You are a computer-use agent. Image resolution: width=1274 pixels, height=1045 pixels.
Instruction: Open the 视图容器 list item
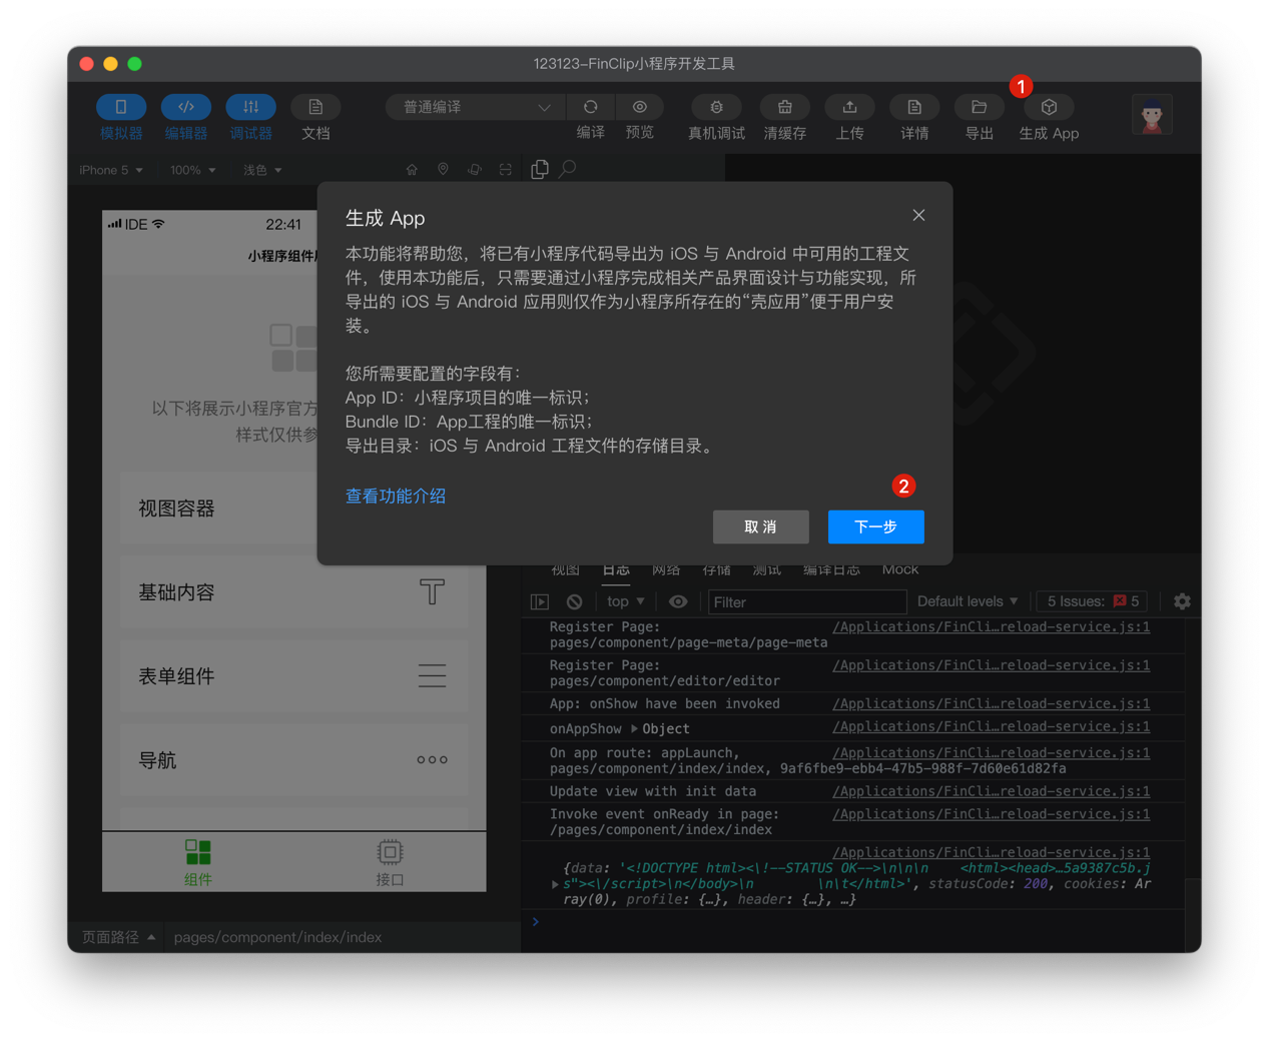[x=294, y=509]
